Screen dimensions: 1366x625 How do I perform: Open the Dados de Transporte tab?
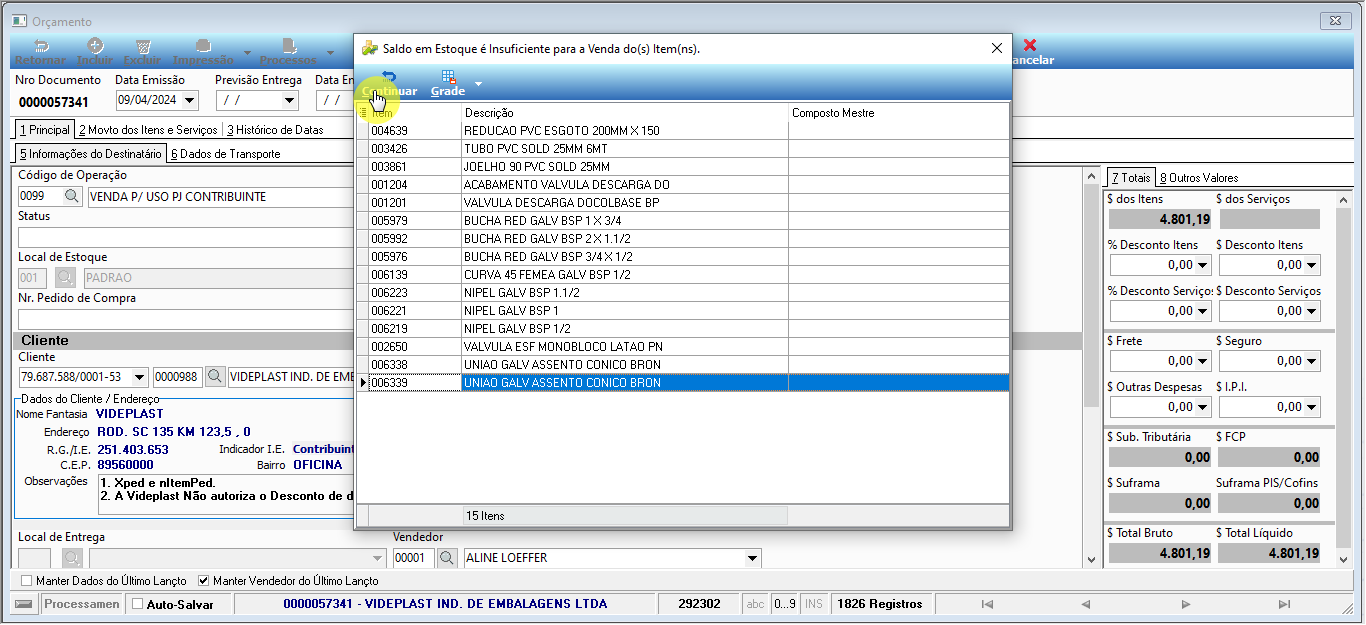click(x=225, y=154)
